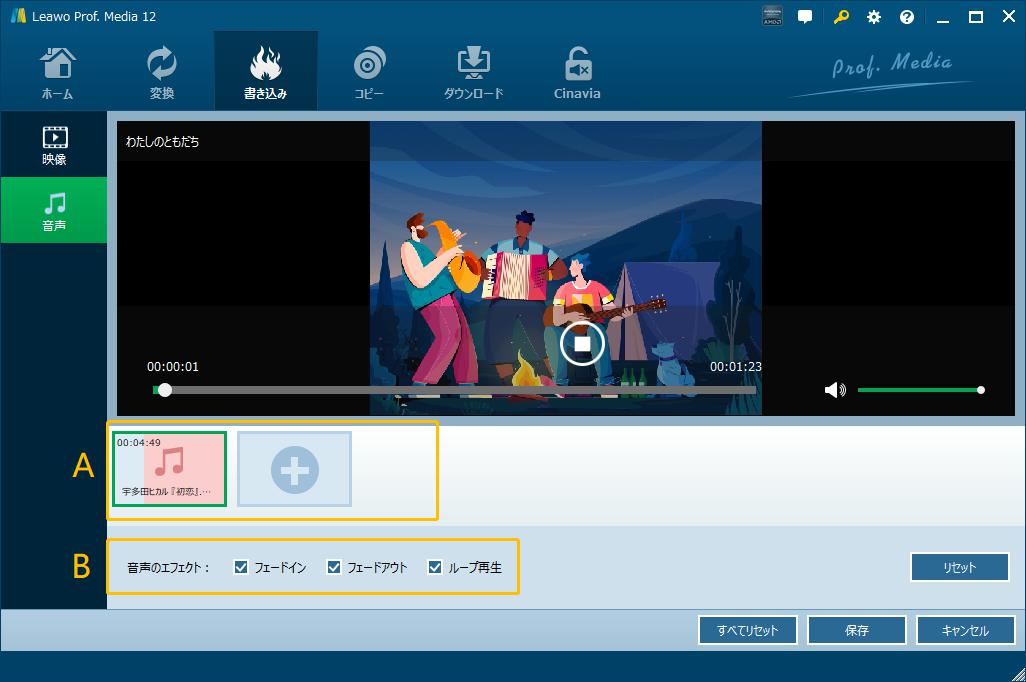Open the feedback chat bubble icon
The width and height of the screenshot is (1026, 682).
805,17
